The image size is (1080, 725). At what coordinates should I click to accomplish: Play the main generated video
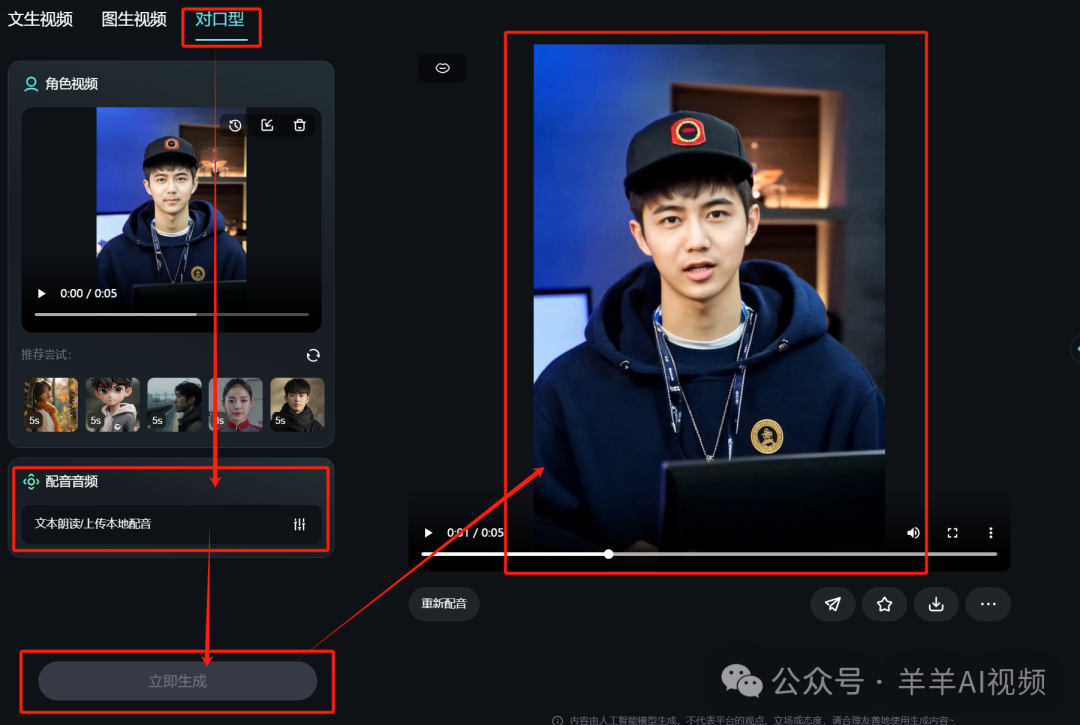(428, 533)
